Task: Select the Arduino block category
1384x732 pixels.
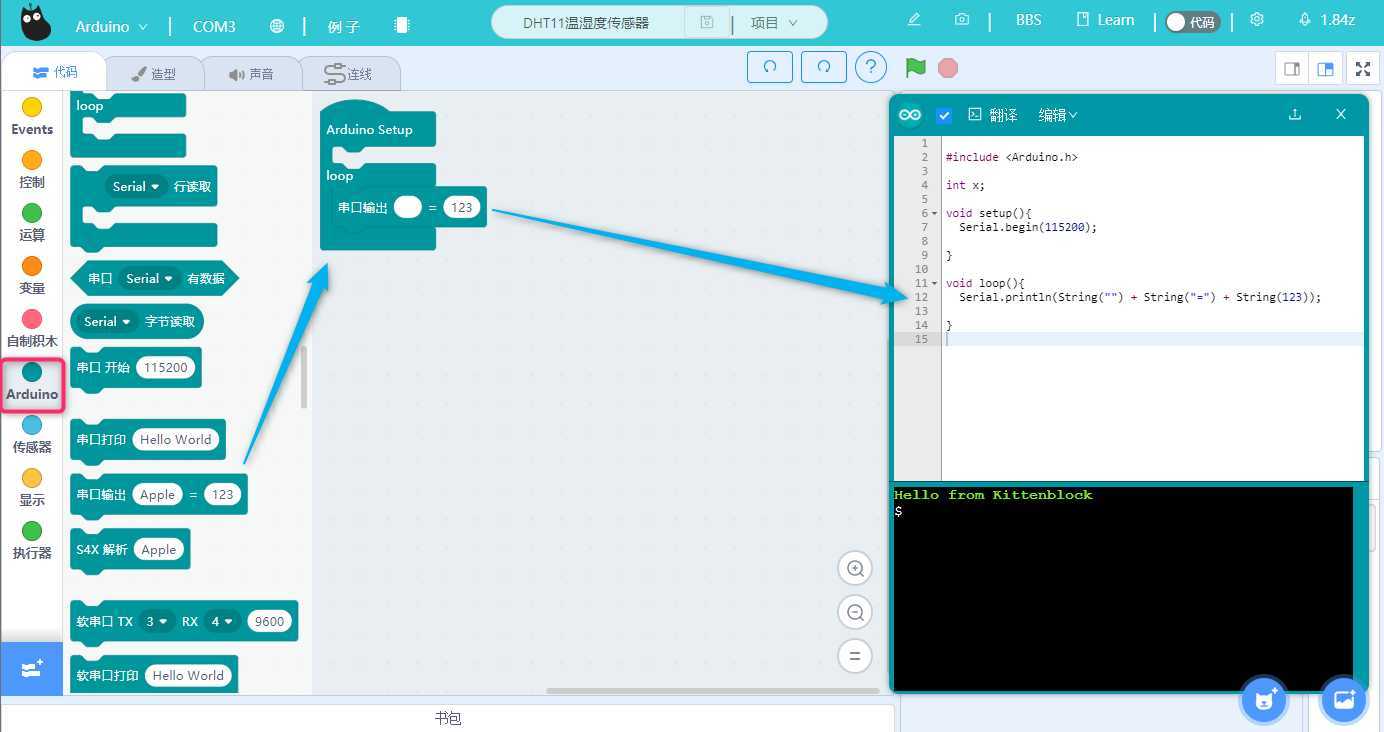Action: [32, 383]
